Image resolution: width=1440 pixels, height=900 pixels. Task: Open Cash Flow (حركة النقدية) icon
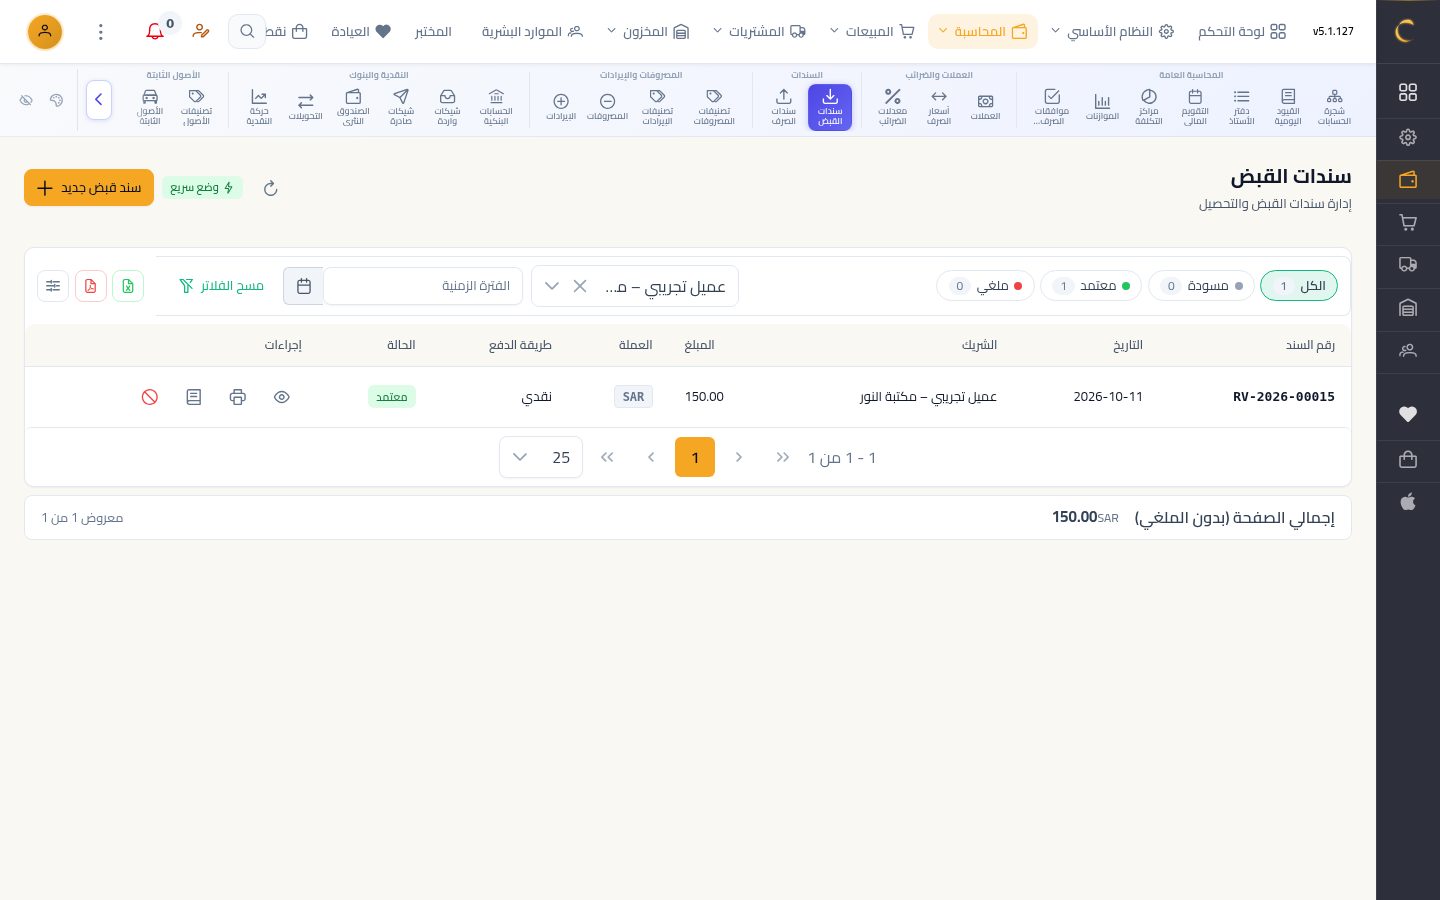click(x=259, y=106)
